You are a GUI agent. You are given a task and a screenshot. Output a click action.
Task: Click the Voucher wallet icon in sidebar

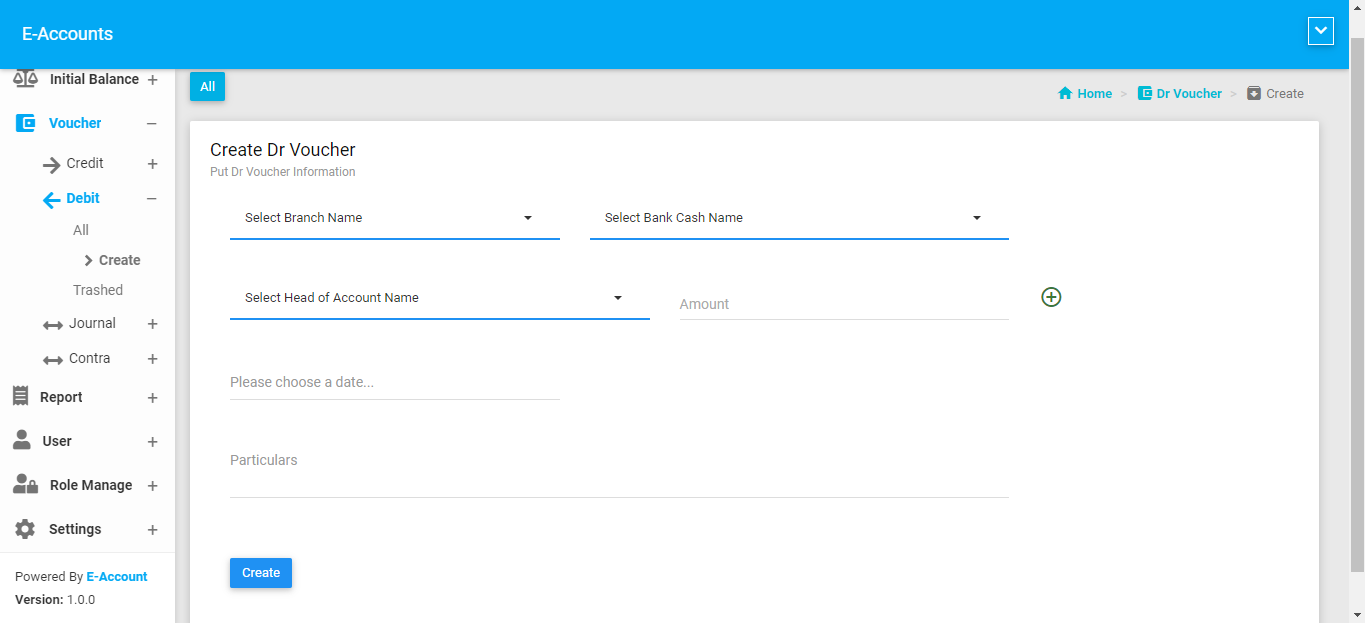pos(25,123)
